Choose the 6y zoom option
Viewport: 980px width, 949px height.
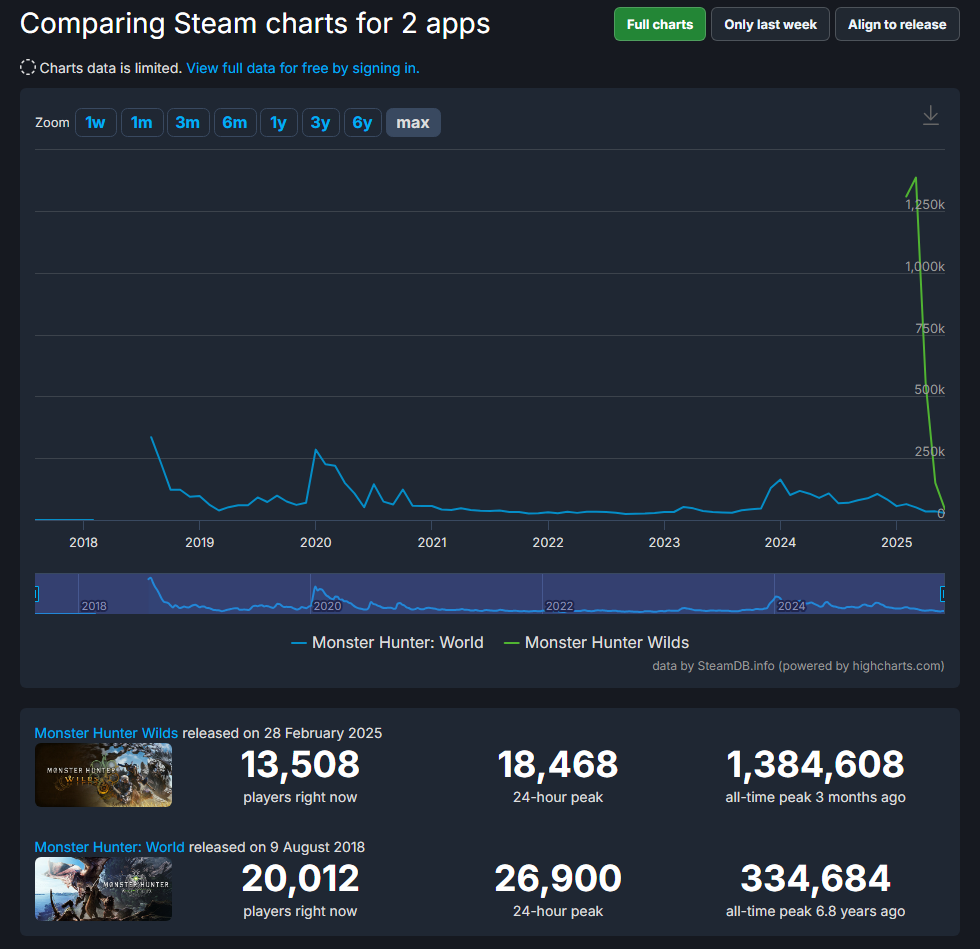pos(362,123)
